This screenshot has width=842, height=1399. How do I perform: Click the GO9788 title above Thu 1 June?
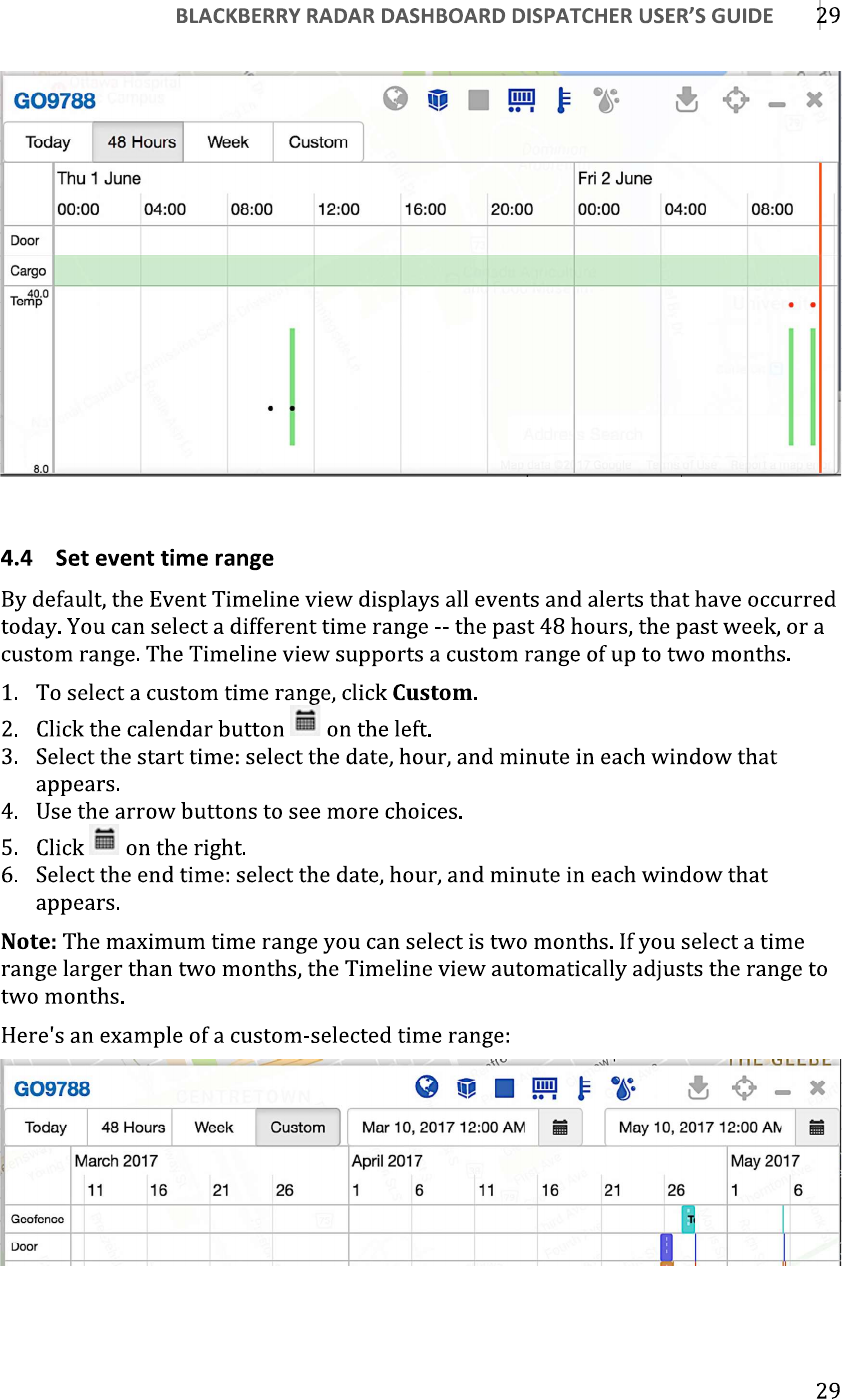(55, 101)
